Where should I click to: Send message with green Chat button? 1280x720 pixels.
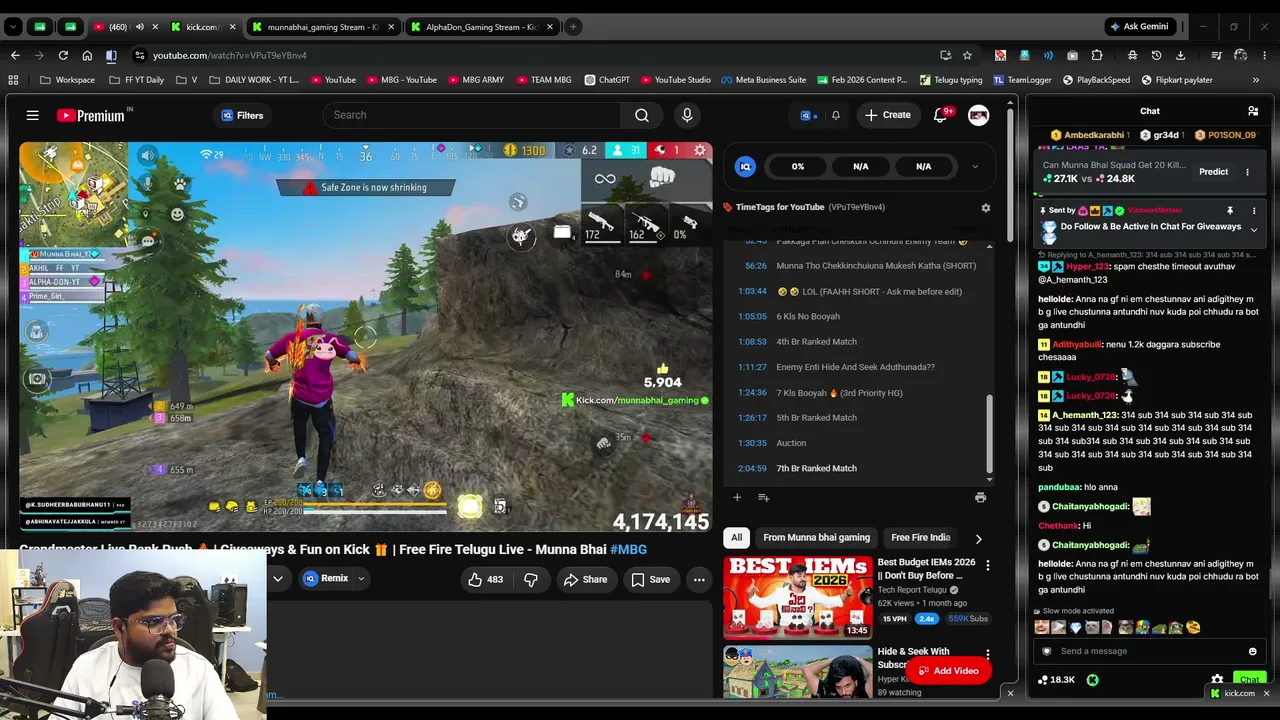(1249, 680)
